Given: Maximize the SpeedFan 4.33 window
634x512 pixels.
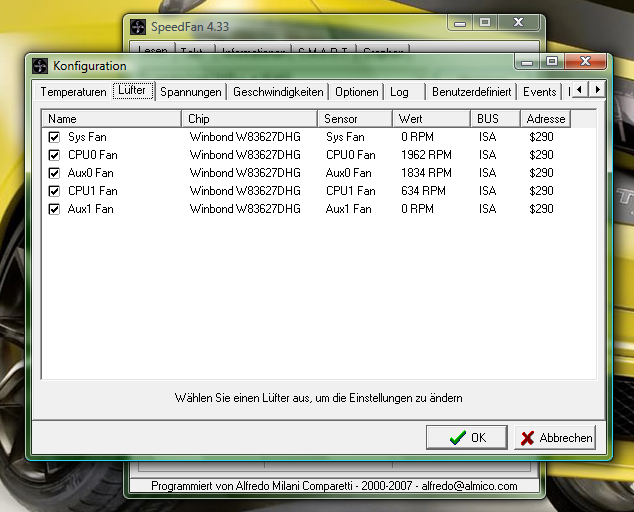Looking at the screenshot, I should (x=485, y=22).
